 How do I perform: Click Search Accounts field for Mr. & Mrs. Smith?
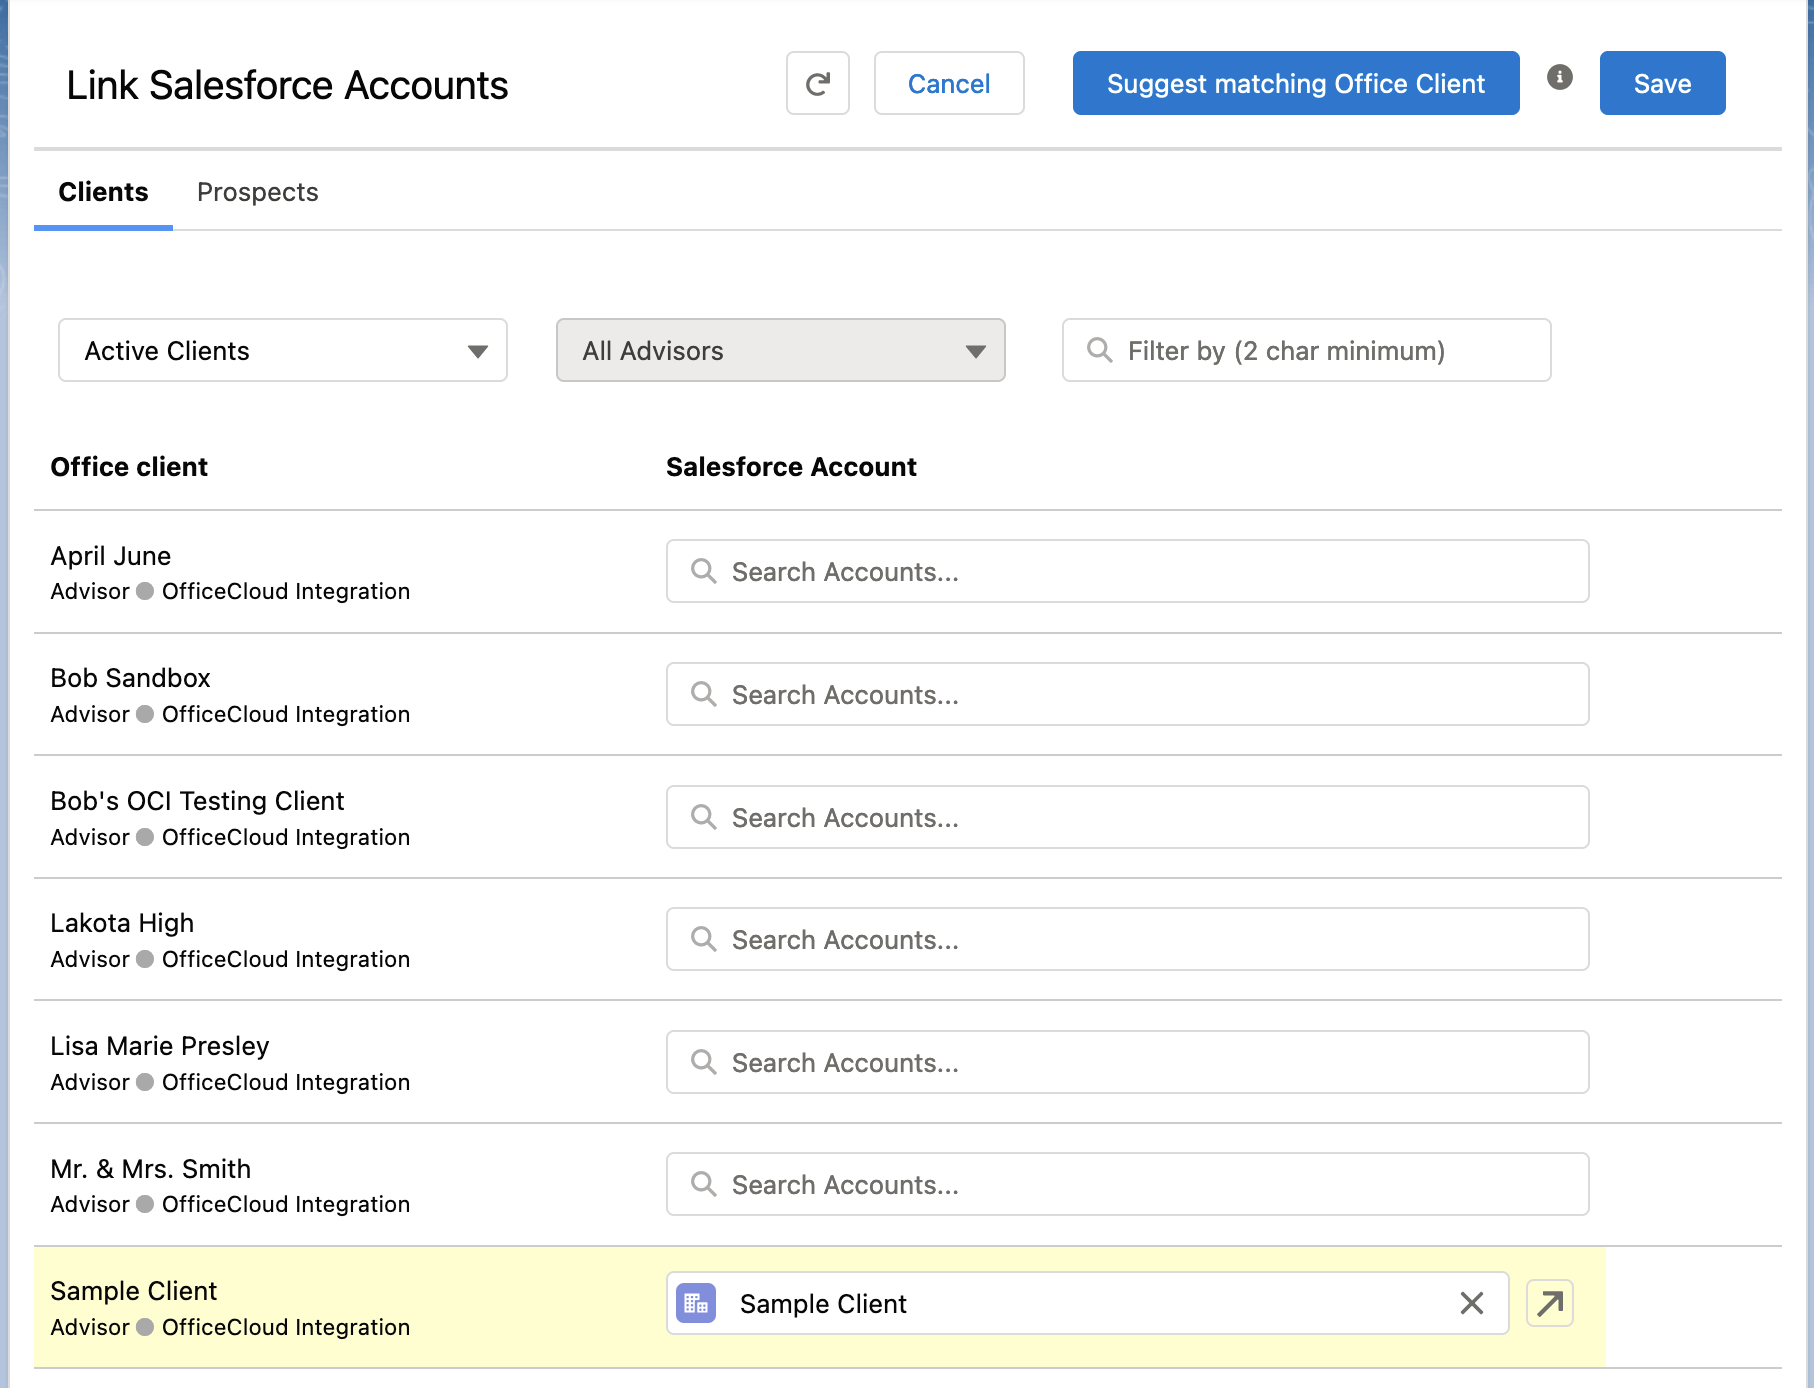click(1127, 1184)
